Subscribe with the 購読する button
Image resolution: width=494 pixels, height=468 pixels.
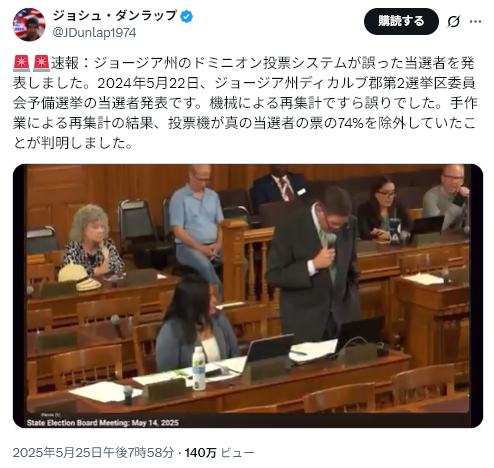click(x=401, y=22)
